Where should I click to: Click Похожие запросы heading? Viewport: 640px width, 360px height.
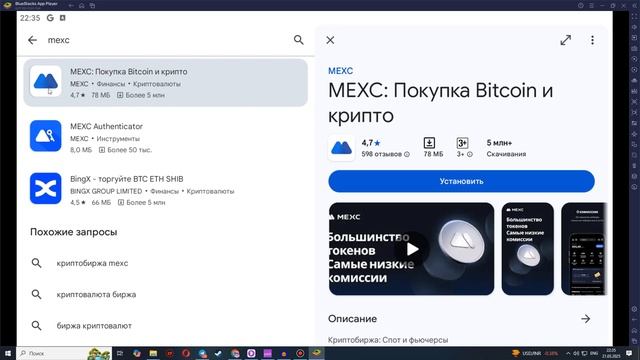(73, 232)
